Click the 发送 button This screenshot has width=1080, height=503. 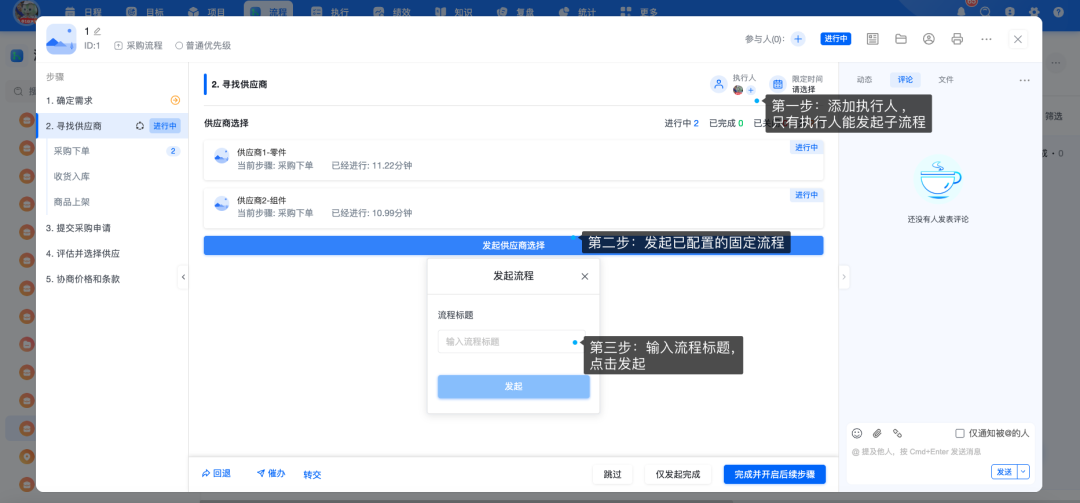(x=1004, y=472)
